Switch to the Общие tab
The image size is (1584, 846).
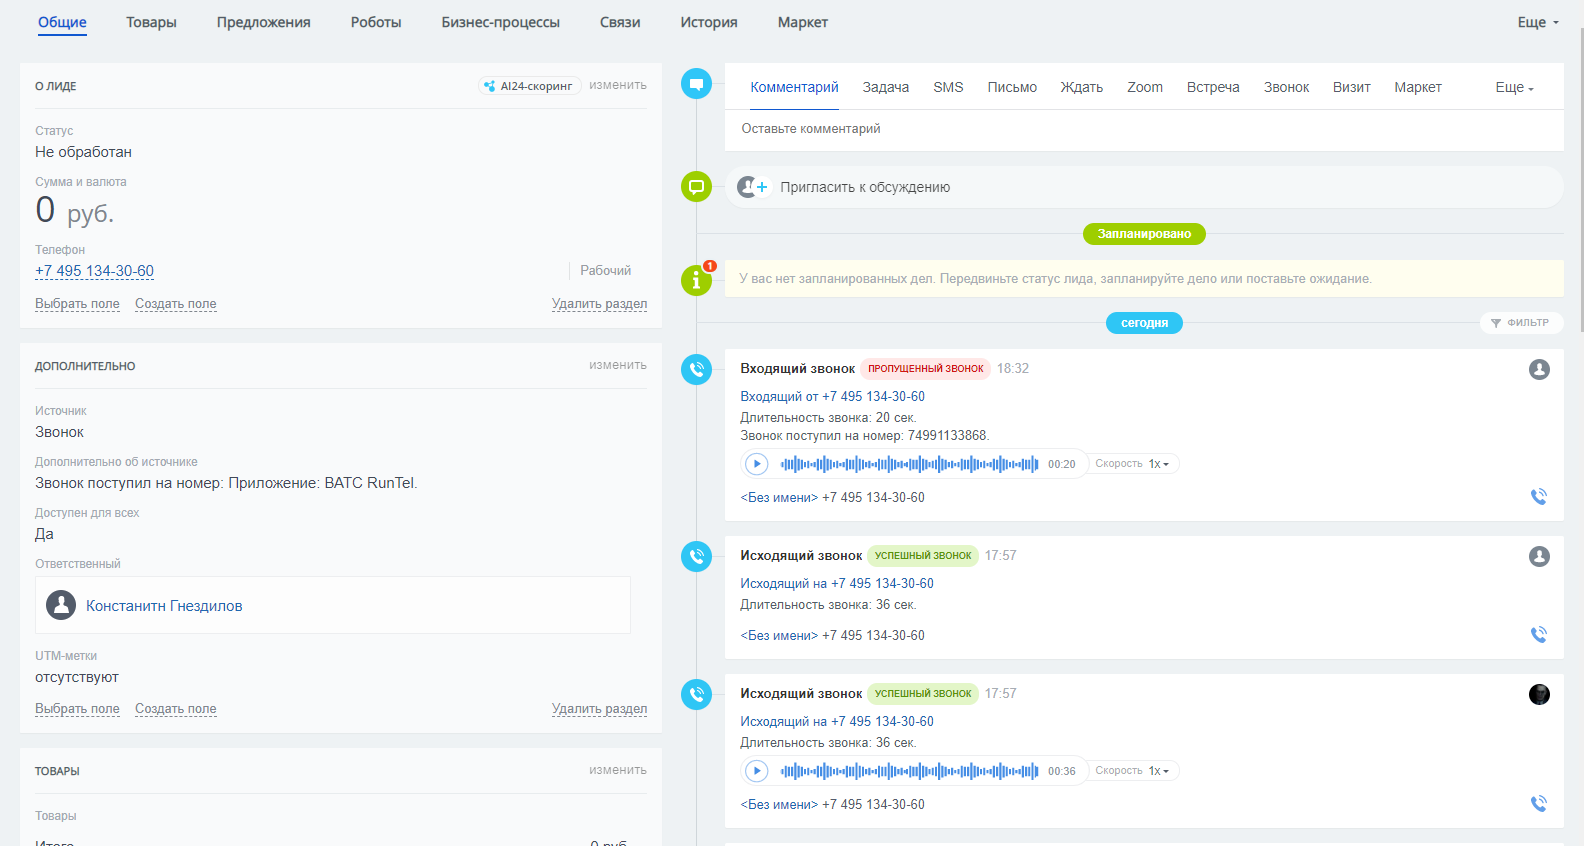click(62, 22)
